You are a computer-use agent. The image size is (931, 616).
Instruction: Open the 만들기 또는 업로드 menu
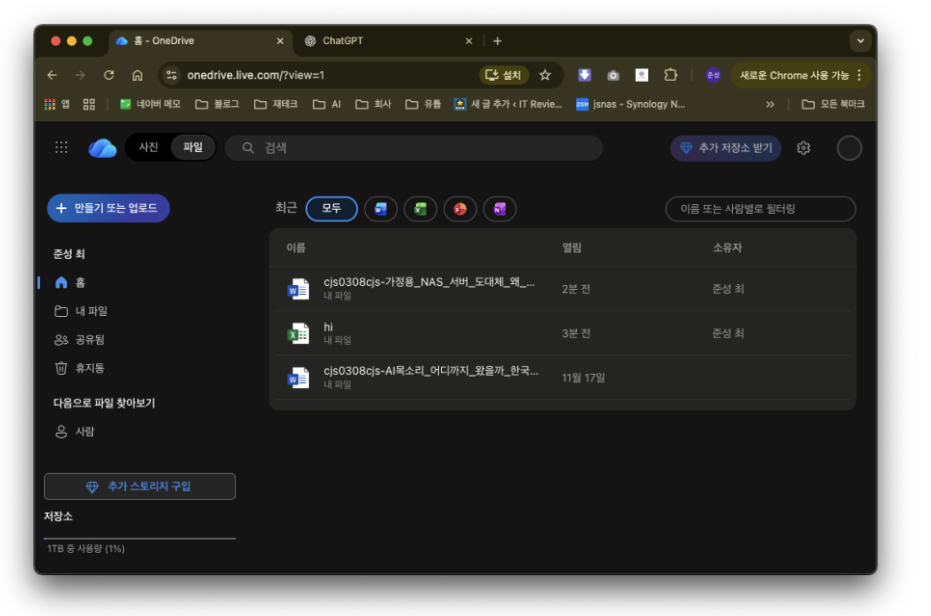(108, 208)
